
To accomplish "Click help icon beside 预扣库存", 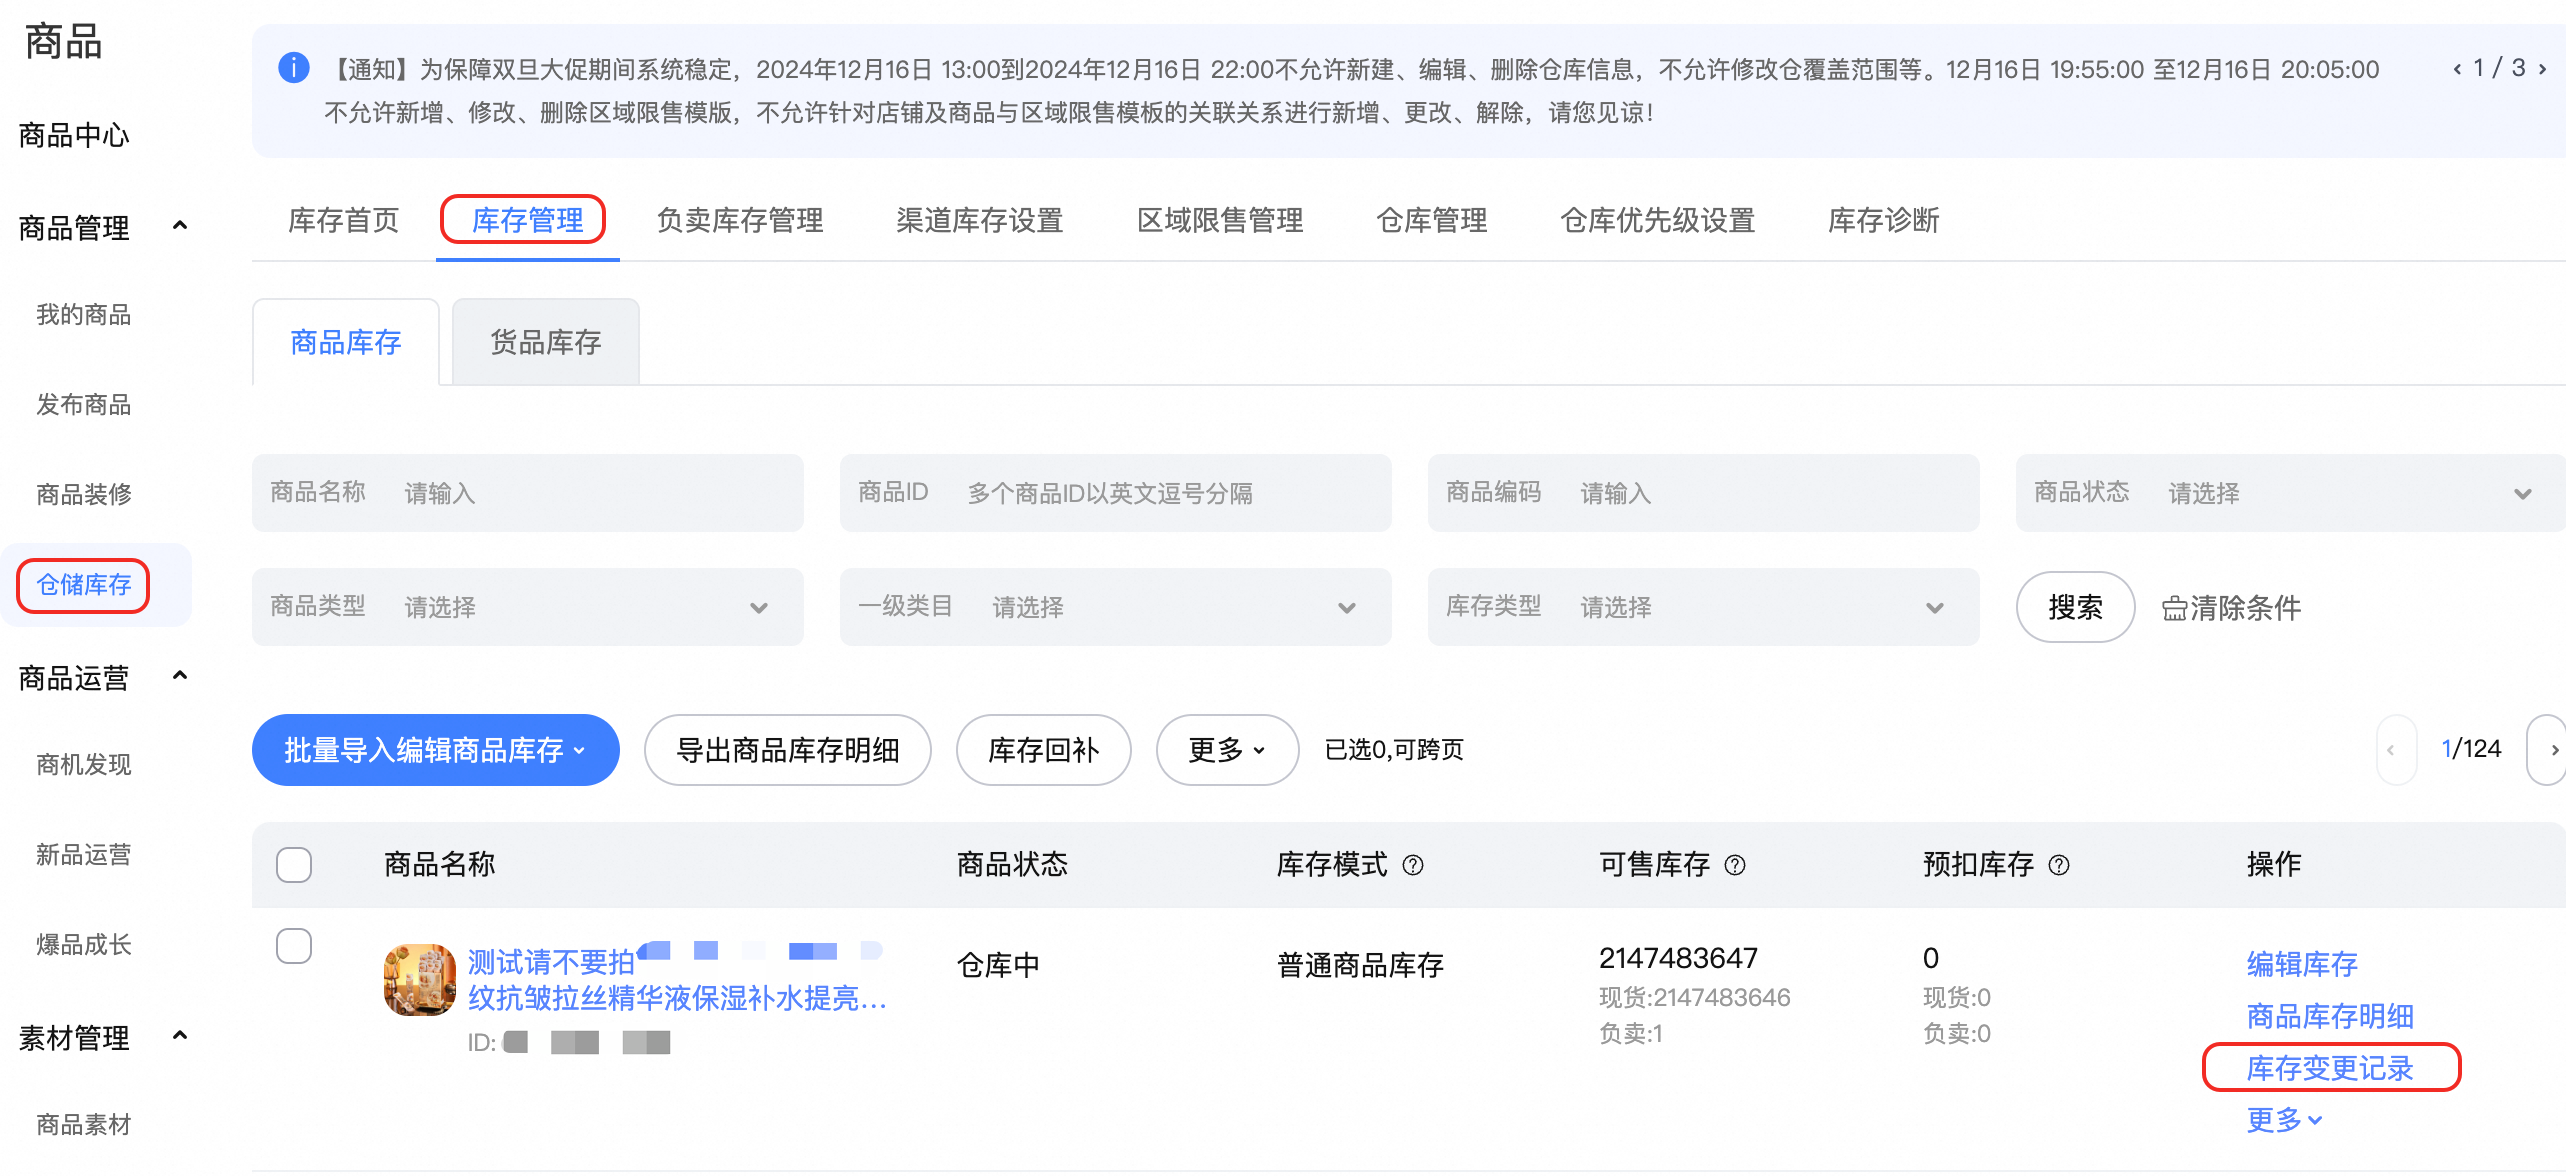I will coord(2059,865).
